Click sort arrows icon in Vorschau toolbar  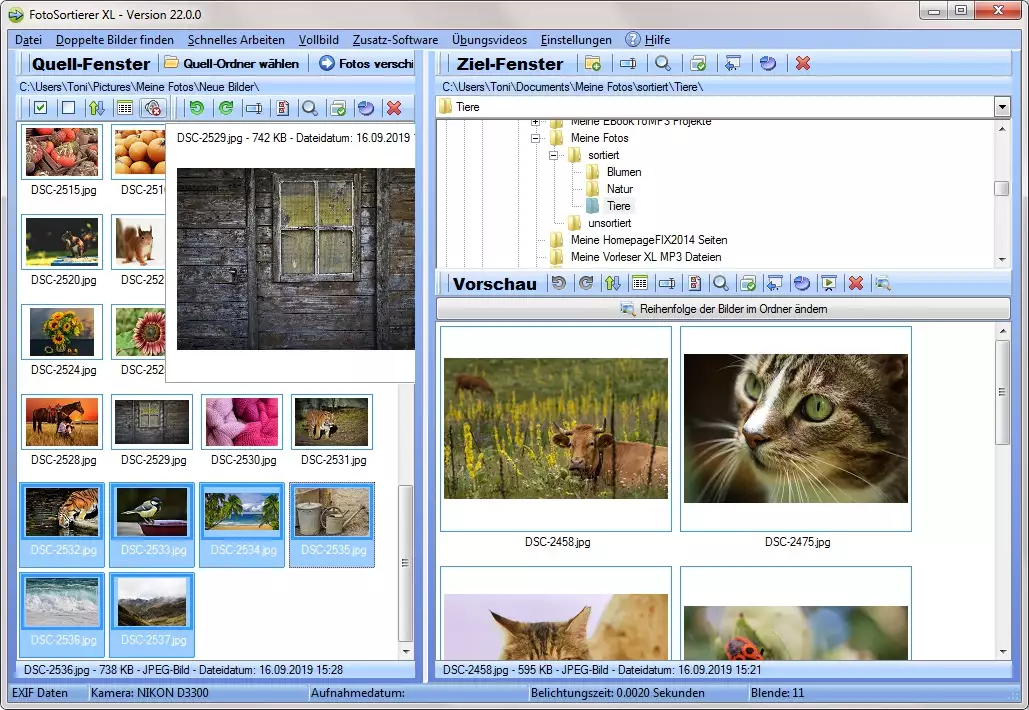(x=612, y=284)
